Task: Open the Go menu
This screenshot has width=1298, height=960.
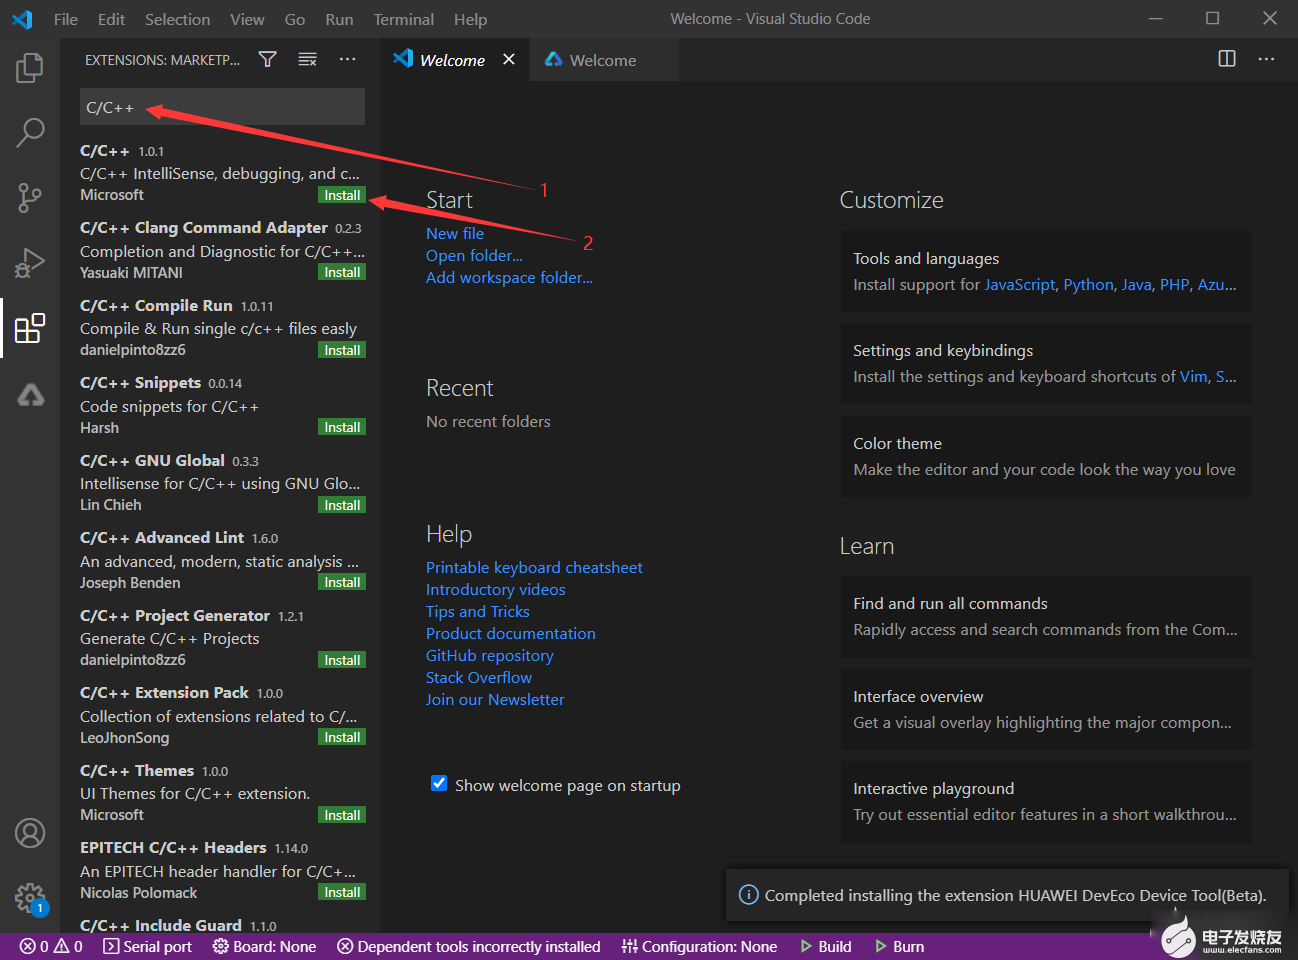Action: 295,19
